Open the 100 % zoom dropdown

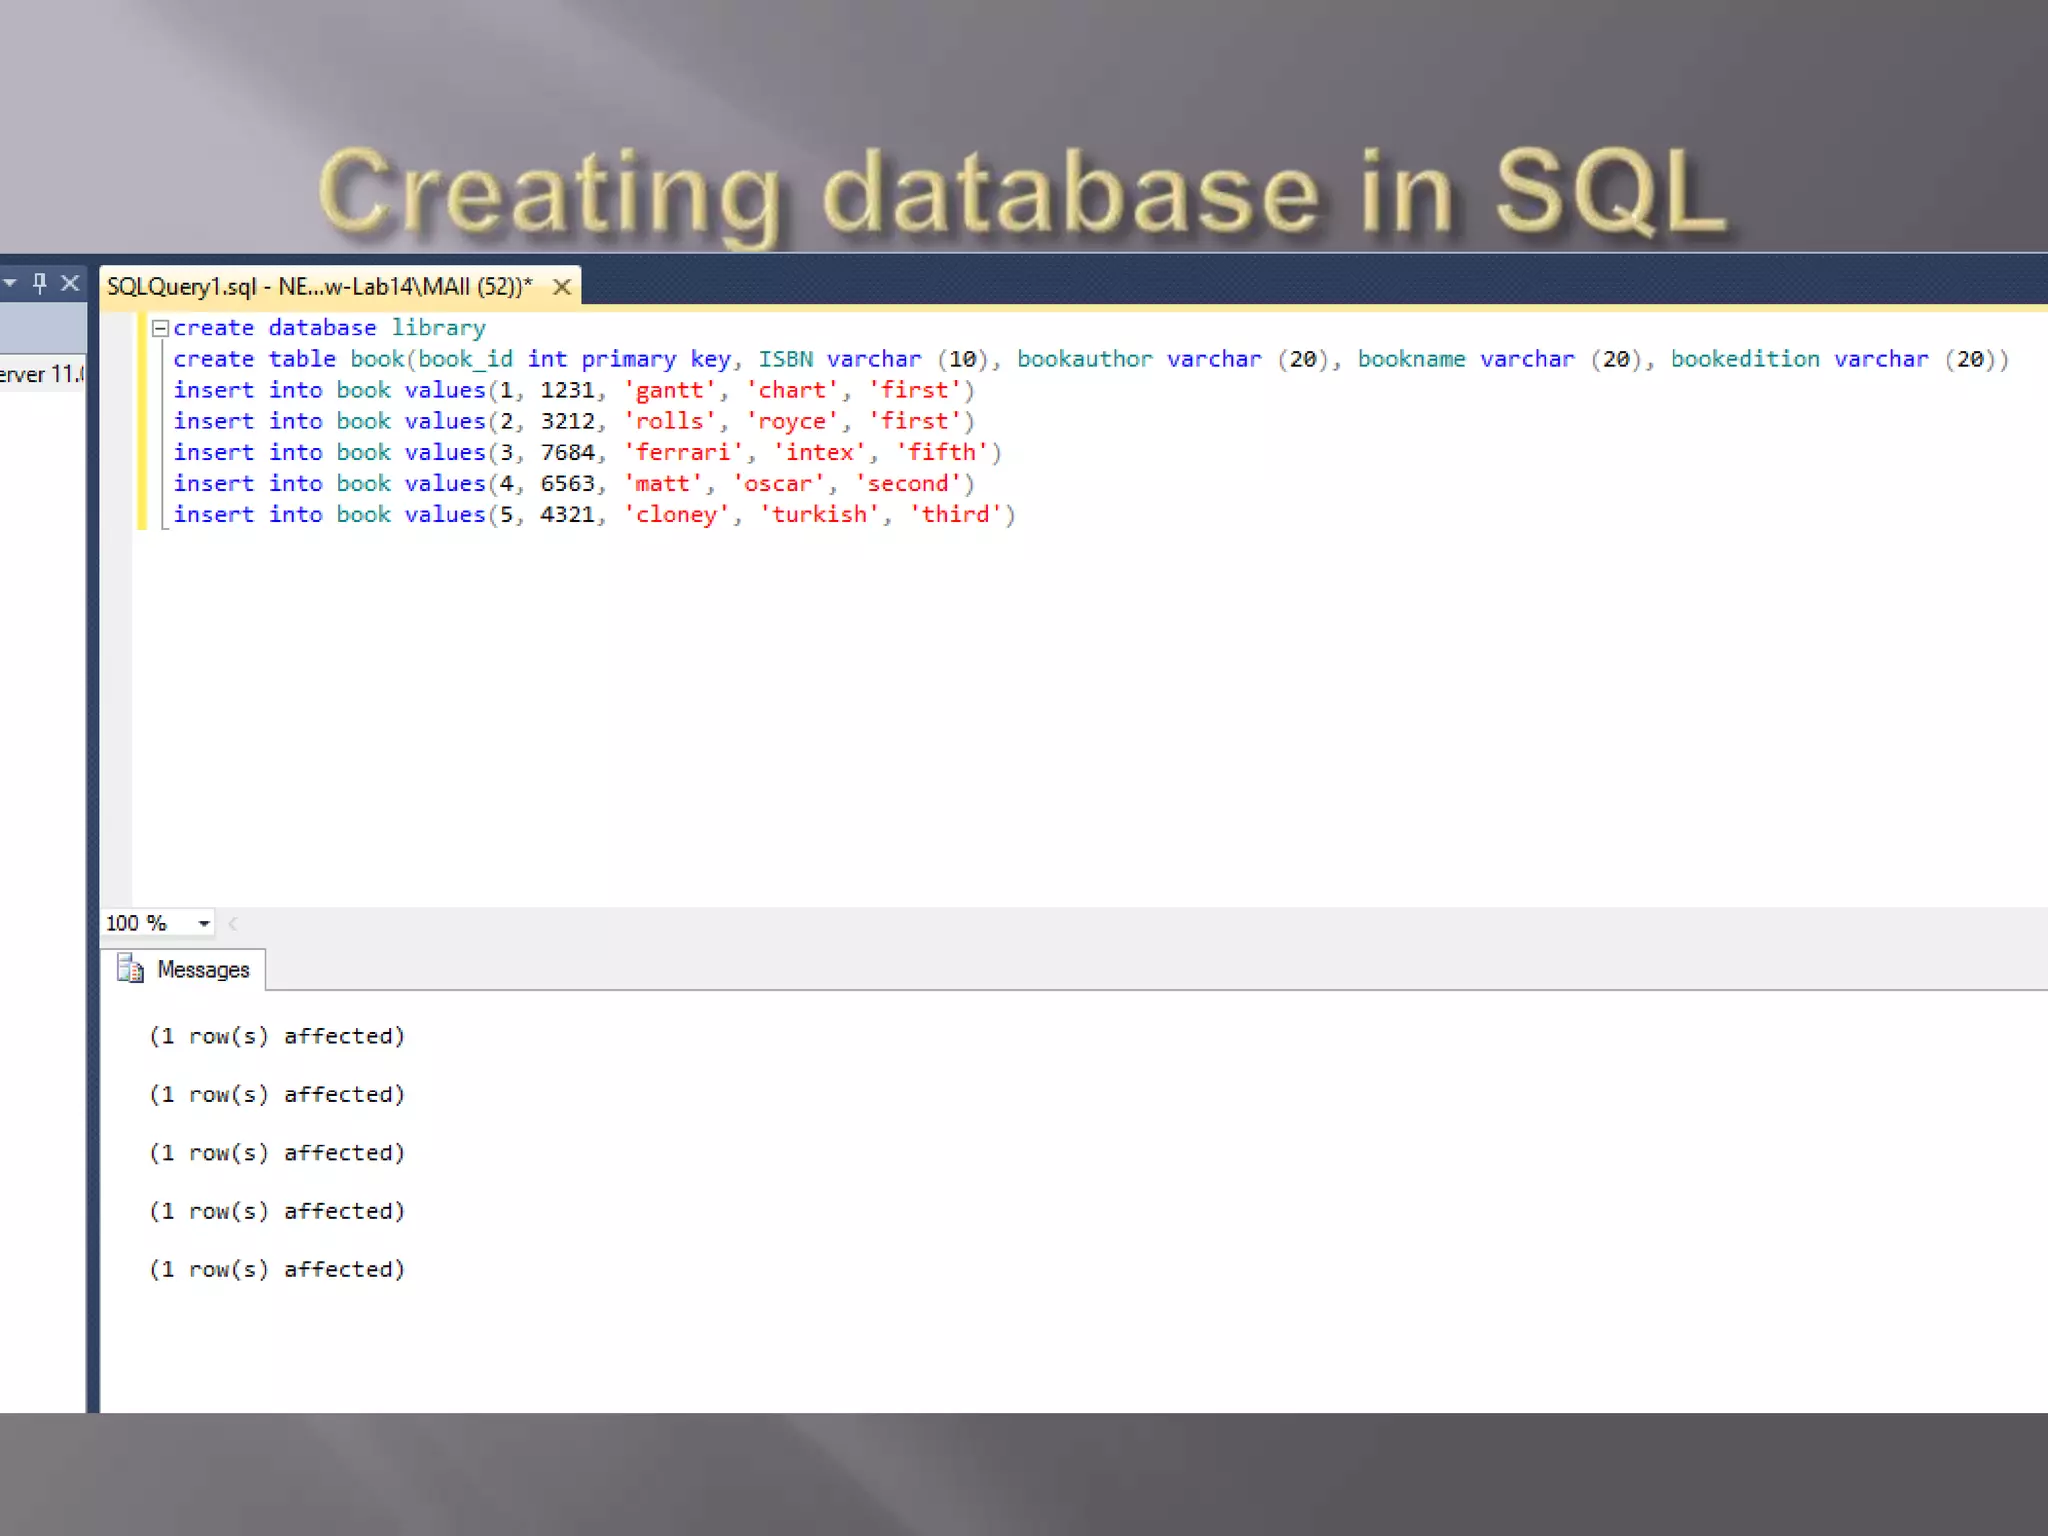[203, 923]
